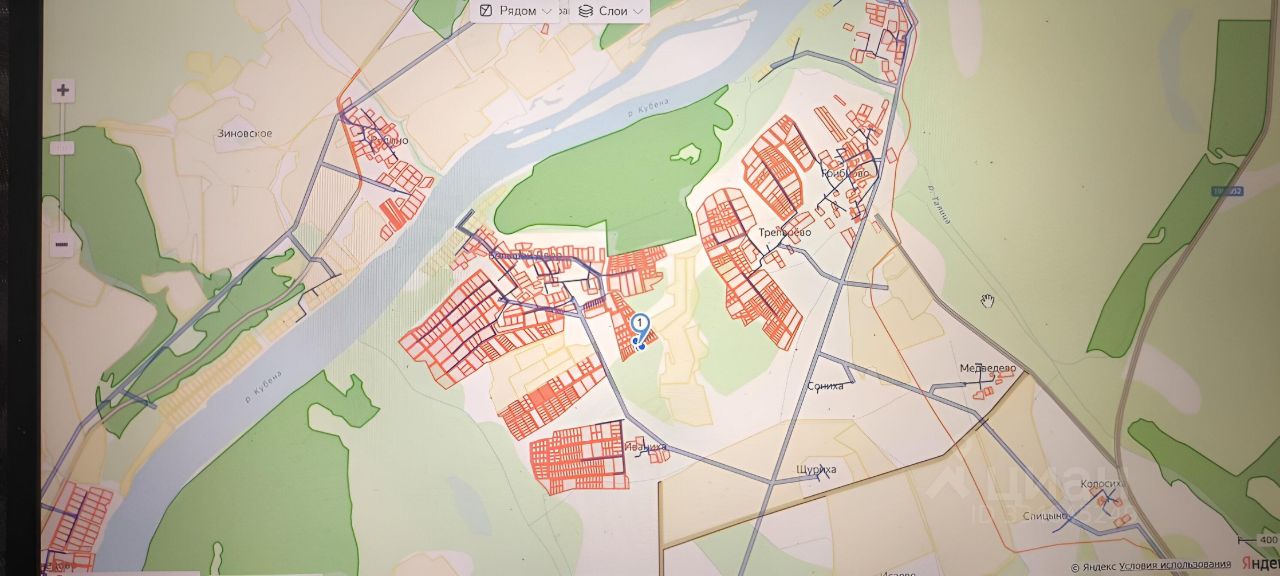Click the road number shield icon
The image size is (1280, 576).
coord(1225,190)
